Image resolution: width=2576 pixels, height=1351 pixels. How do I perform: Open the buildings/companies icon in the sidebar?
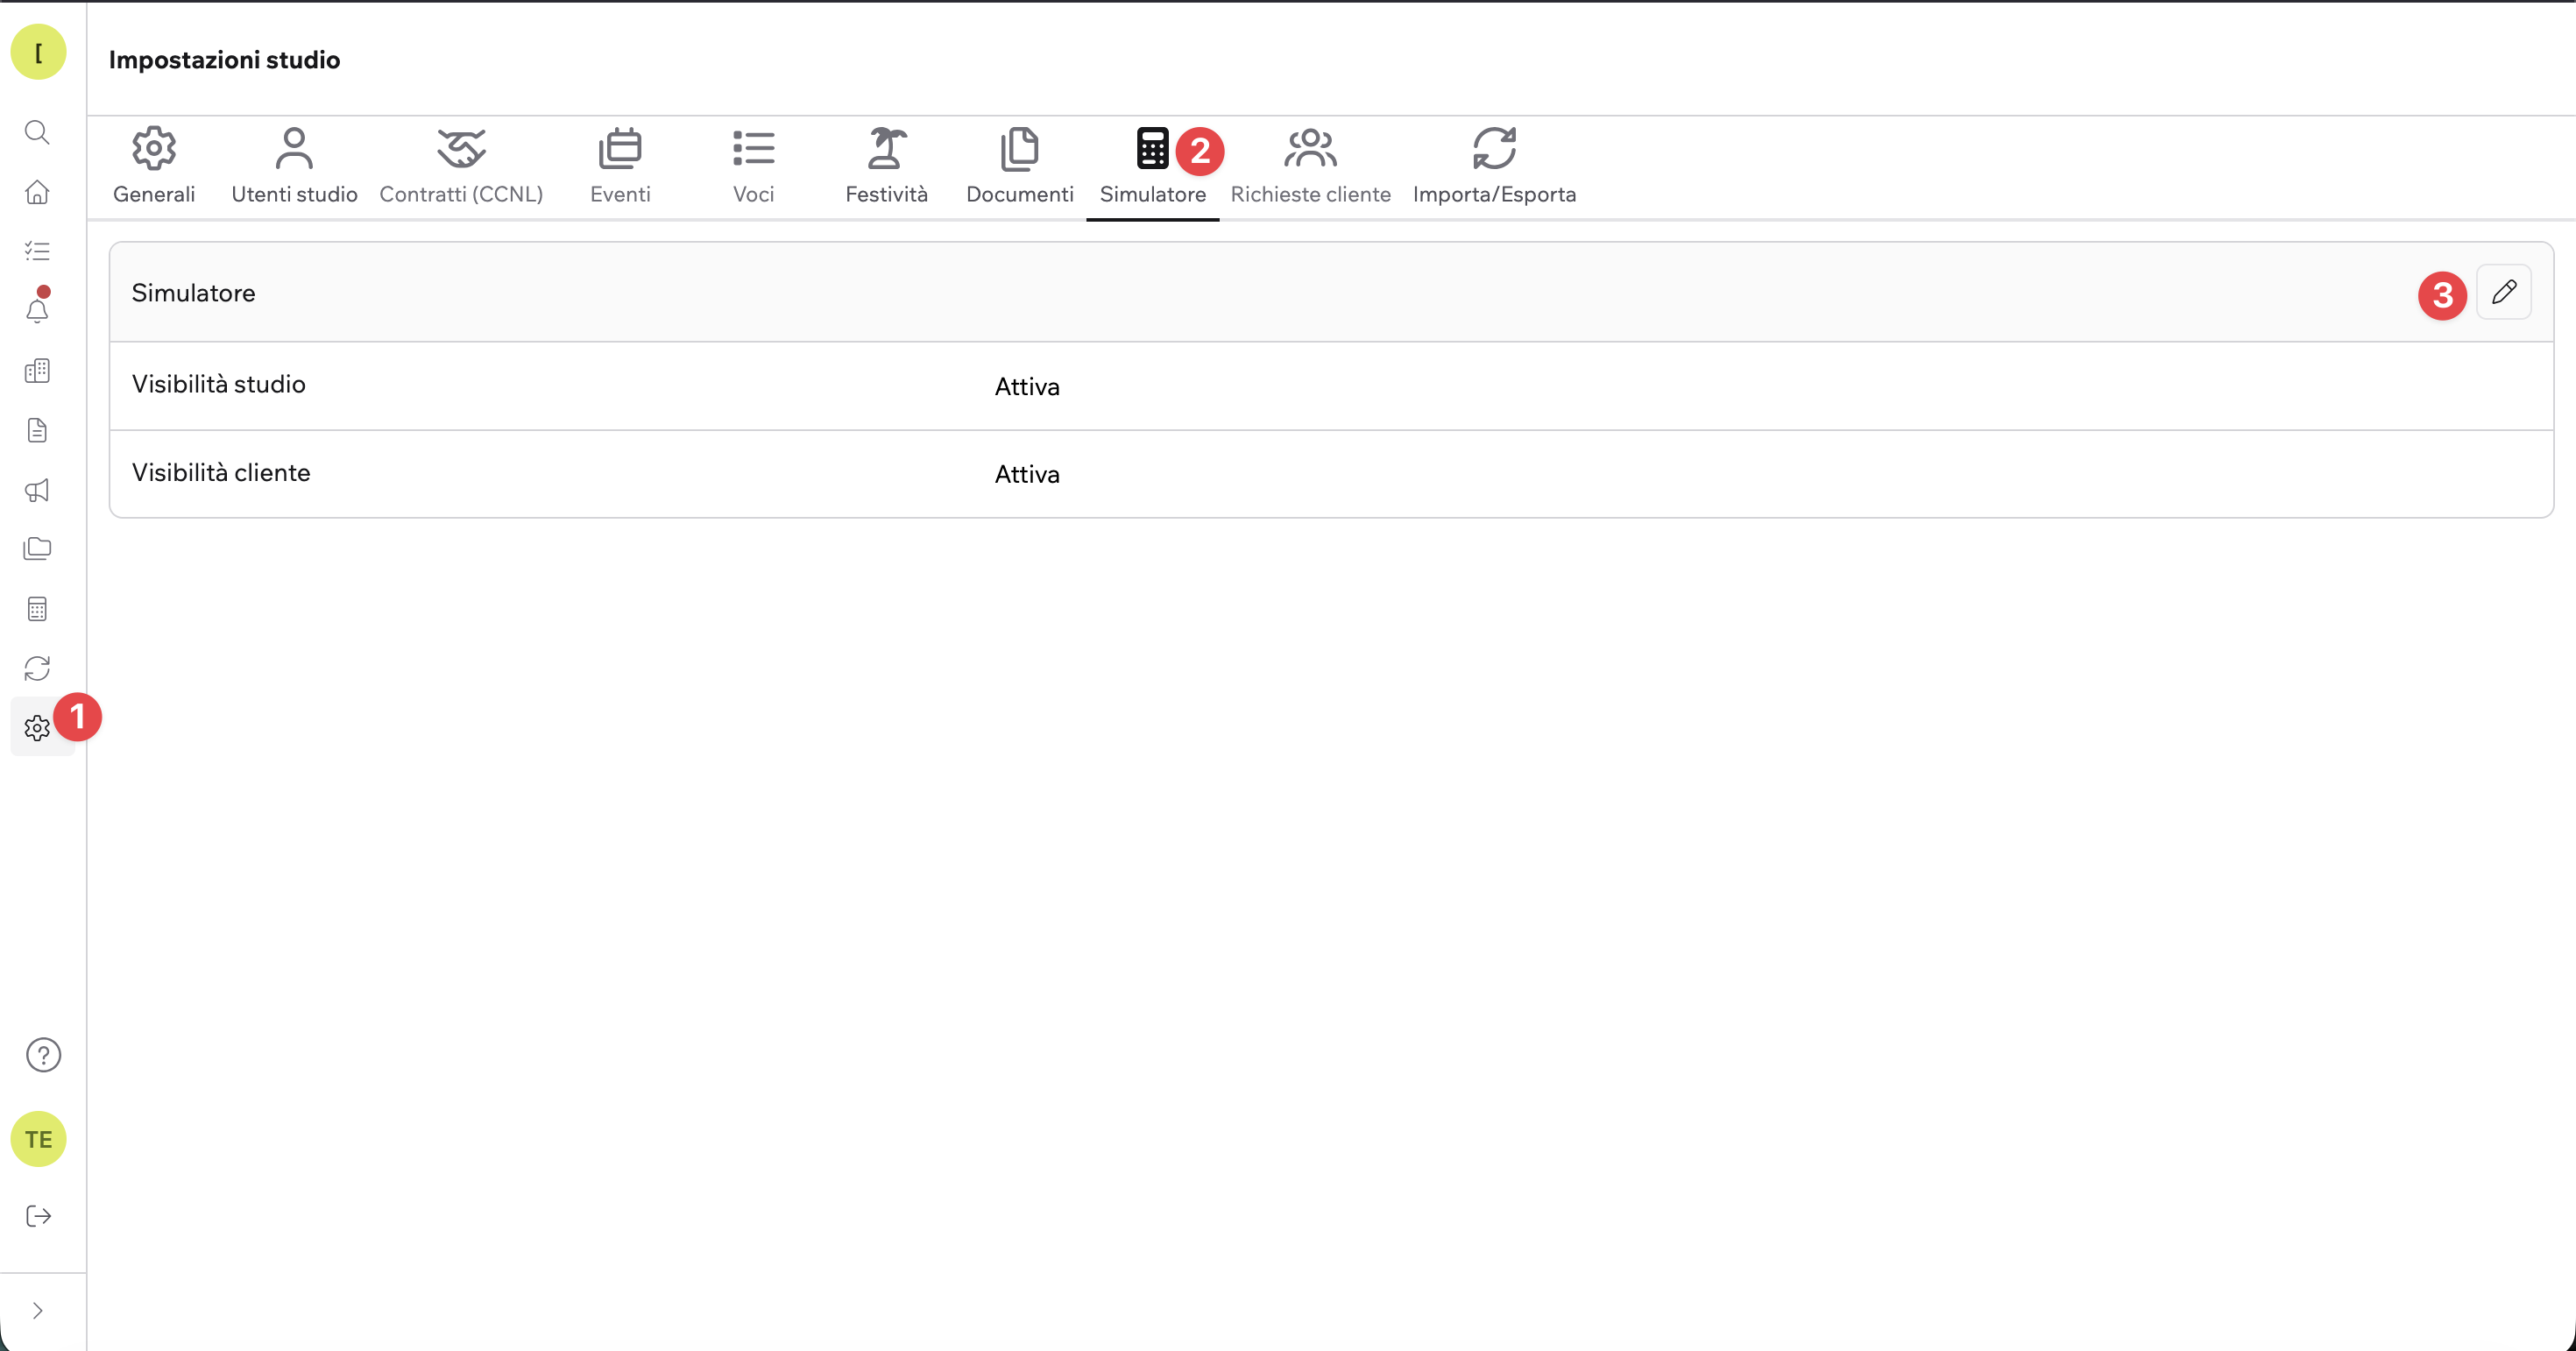[x=37, y=370]
